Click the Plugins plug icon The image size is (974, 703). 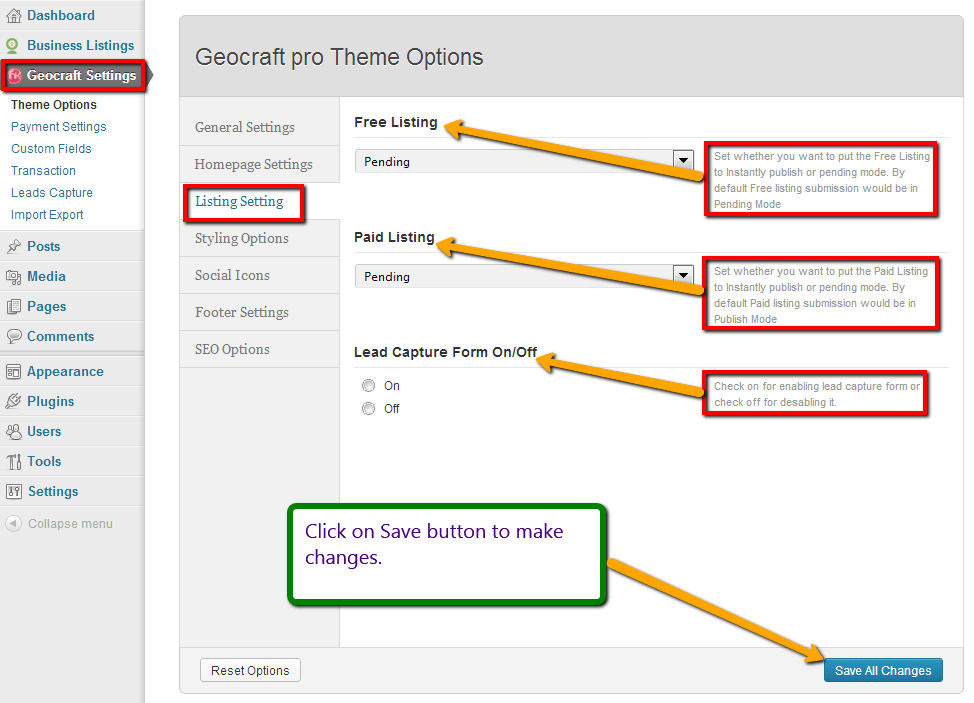(14, 402)
